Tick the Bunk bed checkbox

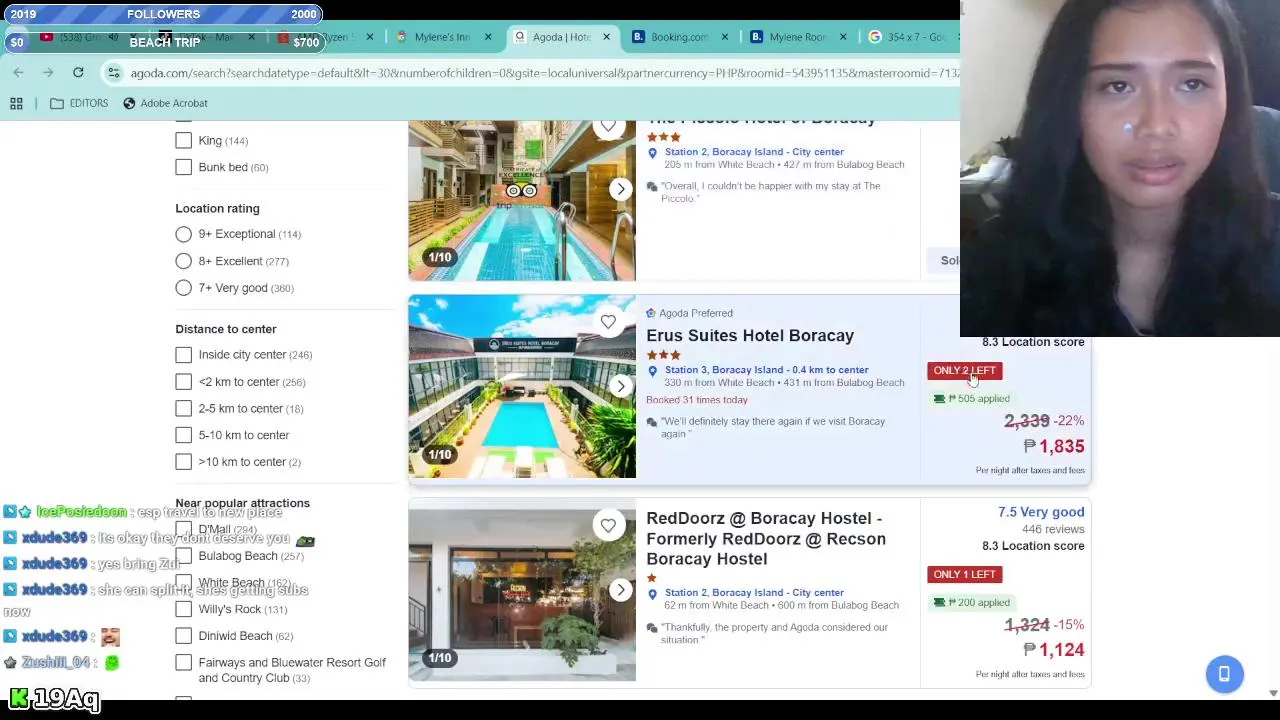pyautogui.click(x=184, y=167)
